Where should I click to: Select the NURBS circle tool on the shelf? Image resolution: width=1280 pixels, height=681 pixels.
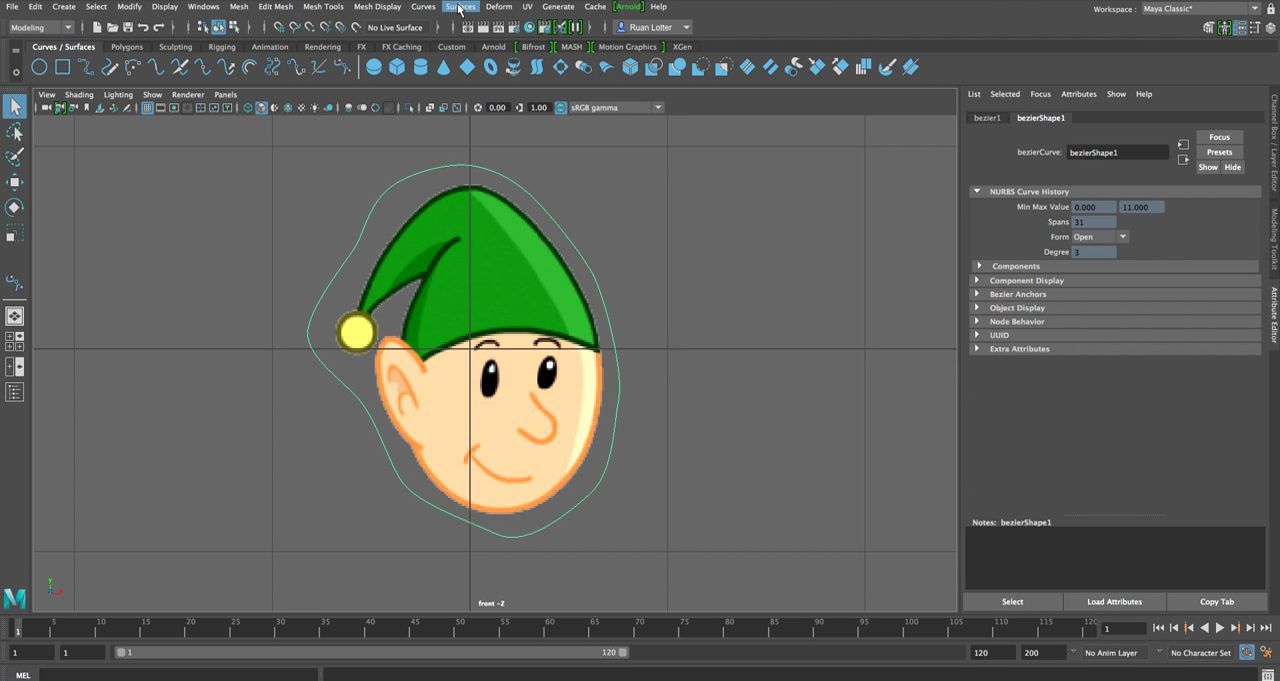click(39, 67)
